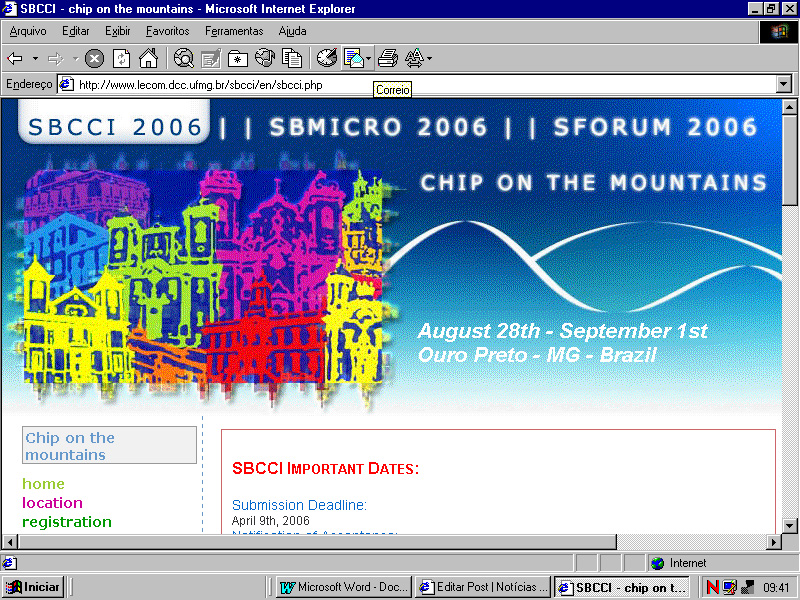This screenshot has width=800, height=600.
Task: Click the vertical scrollbar thumb
Action: 789,160
